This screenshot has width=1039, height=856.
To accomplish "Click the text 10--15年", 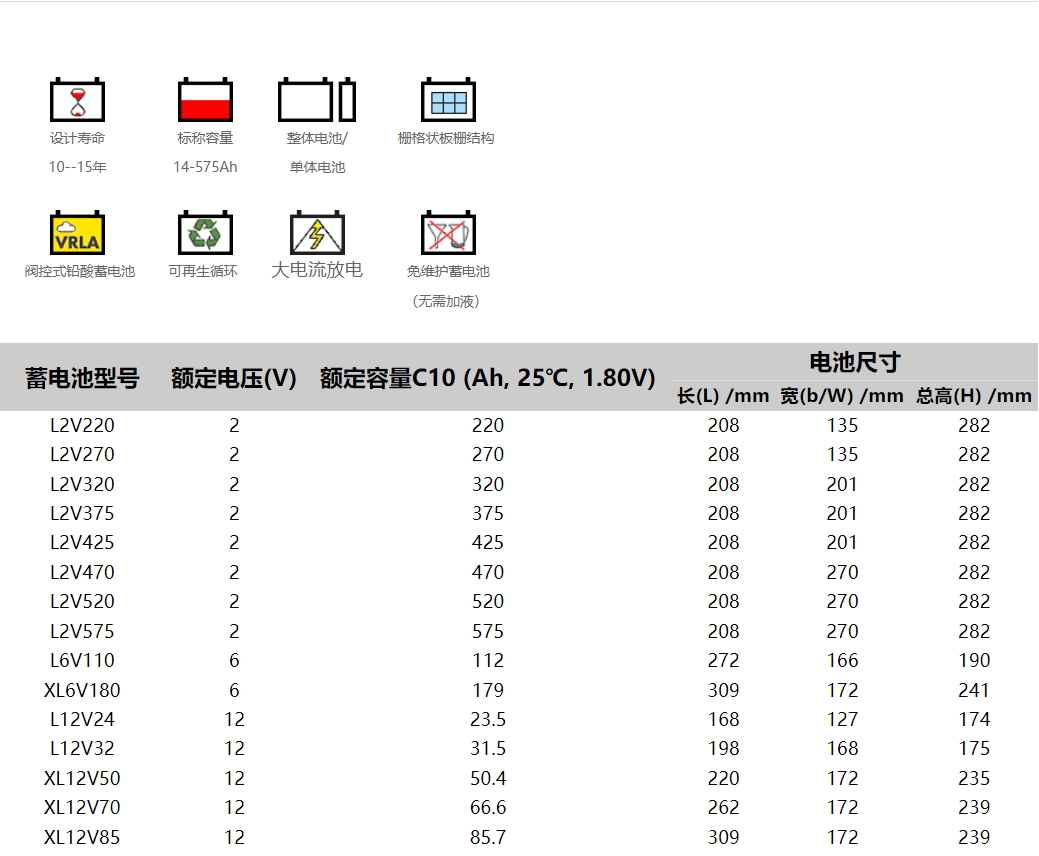I will click(78, 167).
